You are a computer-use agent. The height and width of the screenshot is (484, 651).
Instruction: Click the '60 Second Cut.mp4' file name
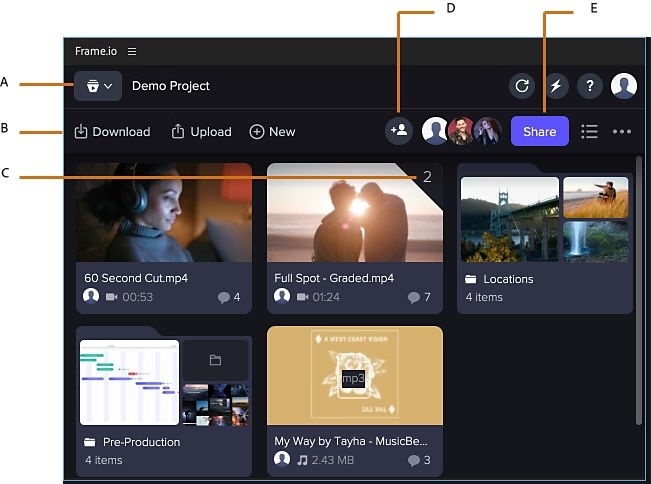(x=136, y=278)
